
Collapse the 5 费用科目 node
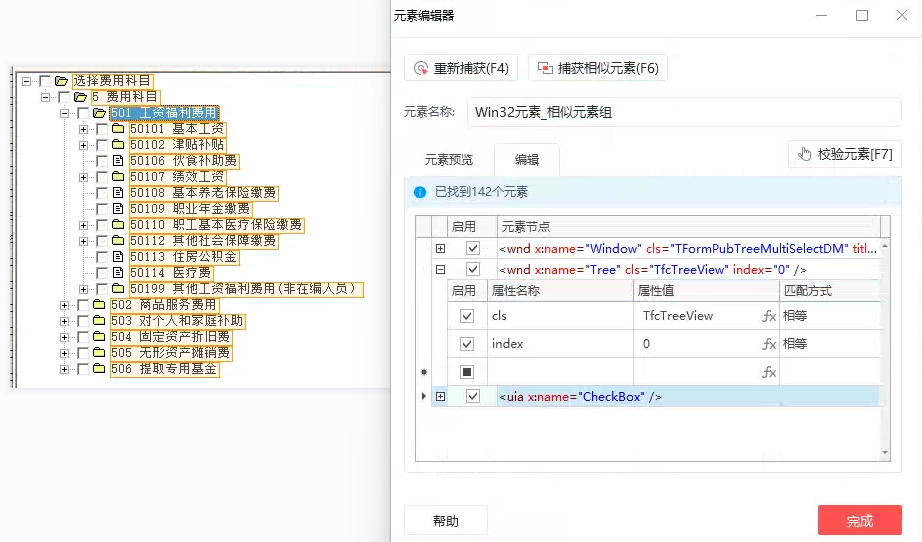[45, 97]
